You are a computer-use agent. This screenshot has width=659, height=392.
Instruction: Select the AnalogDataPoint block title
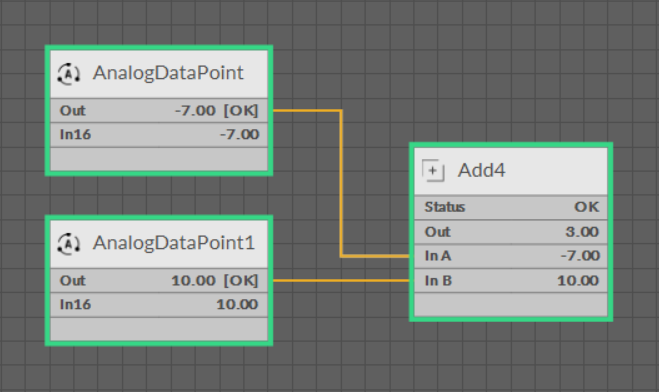point(168,73)
